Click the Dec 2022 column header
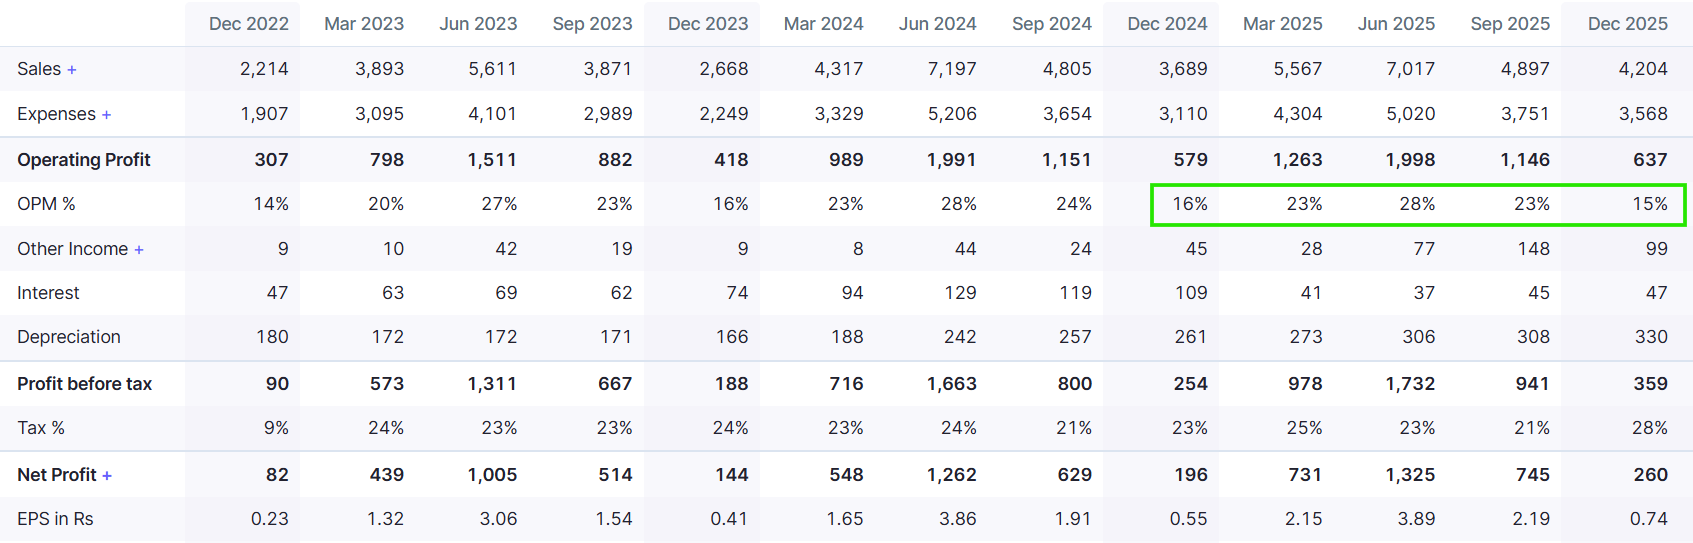This screenshot has height=543, width=1693. click(x=248, y=24)
